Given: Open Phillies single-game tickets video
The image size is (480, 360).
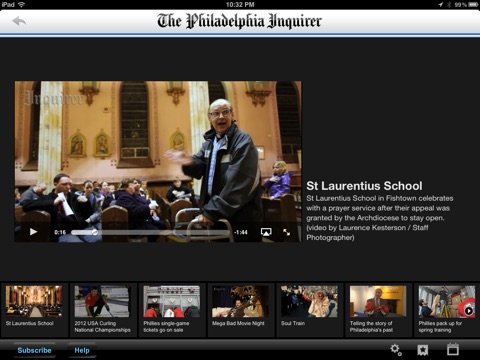Looking at the screenshot, I should 172,310.
